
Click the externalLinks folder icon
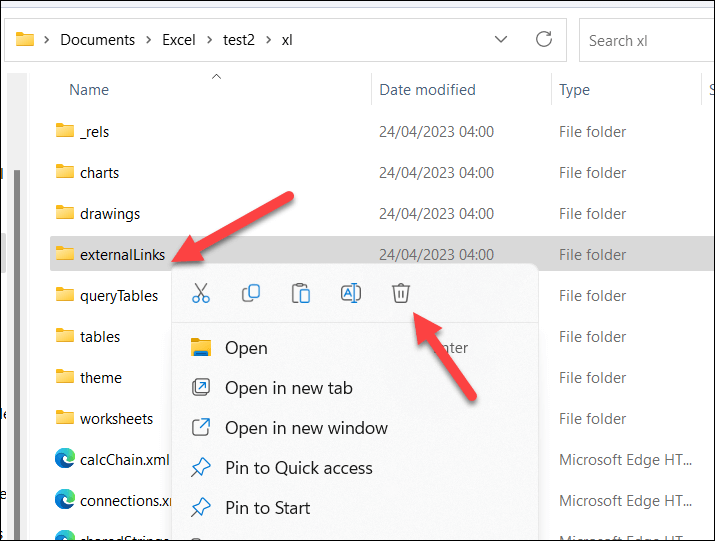[65, 253]
